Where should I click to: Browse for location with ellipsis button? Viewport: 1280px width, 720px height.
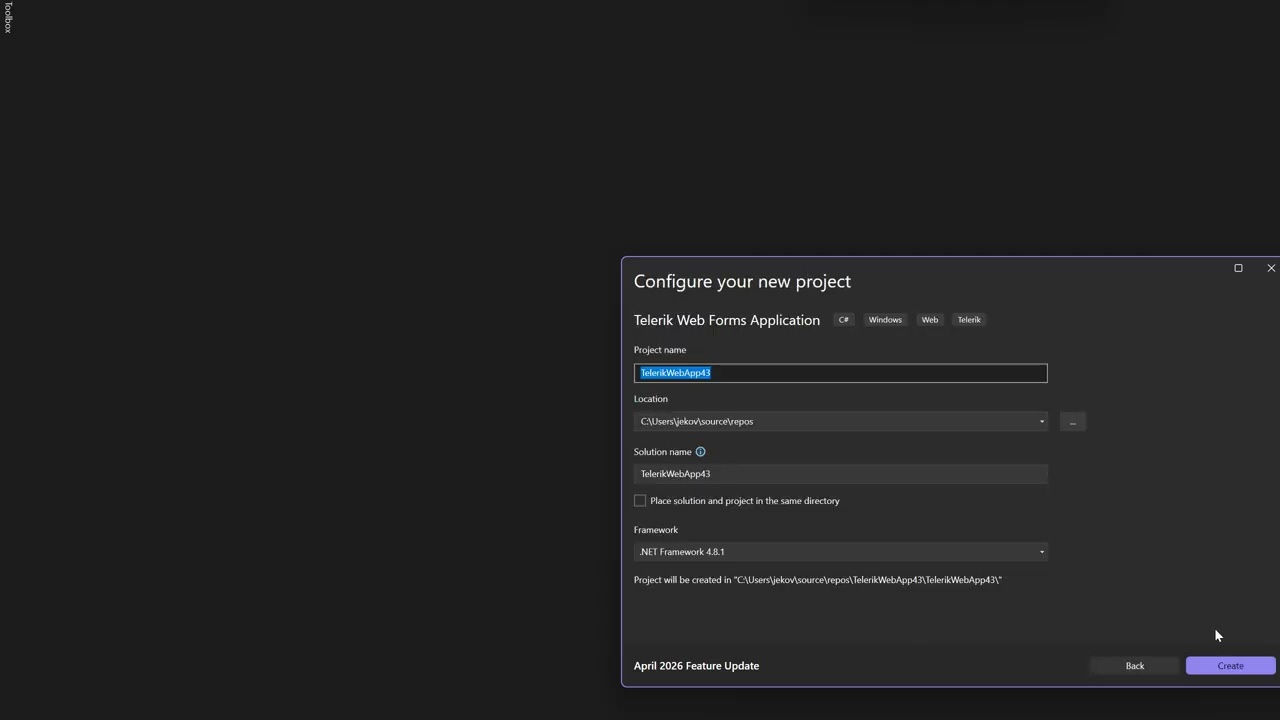click(1072, 422)
